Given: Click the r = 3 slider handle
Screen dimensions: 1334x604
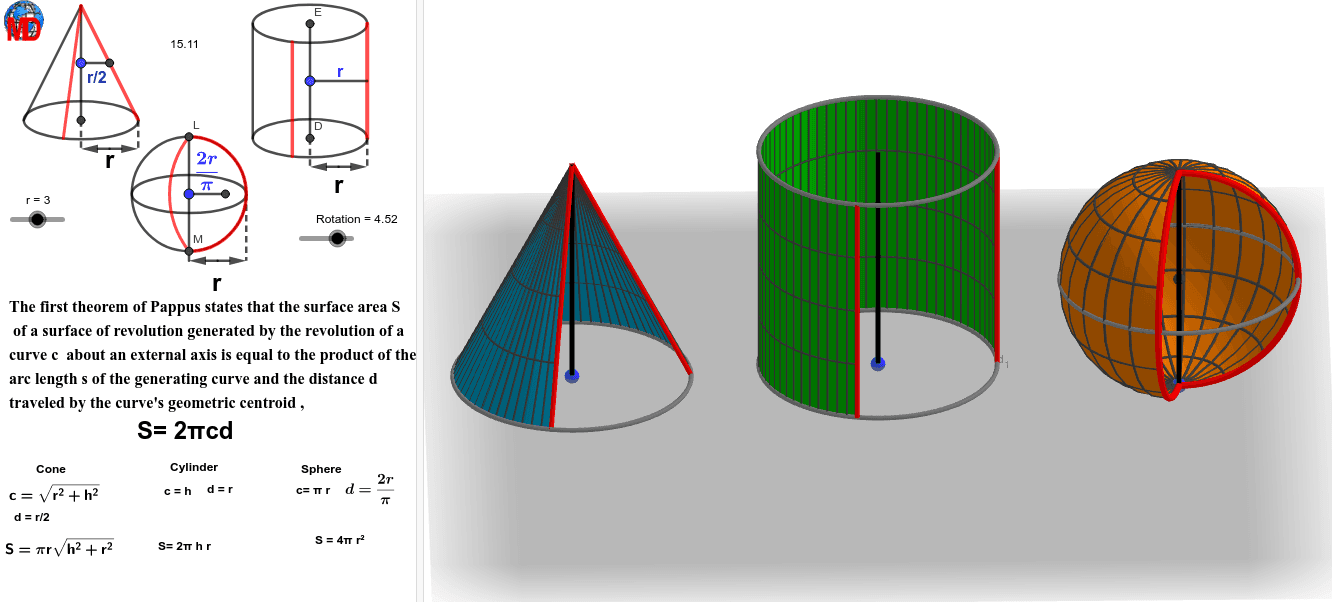Looking at the screenshot, I should pyautogui.click(x=38, y=219).
